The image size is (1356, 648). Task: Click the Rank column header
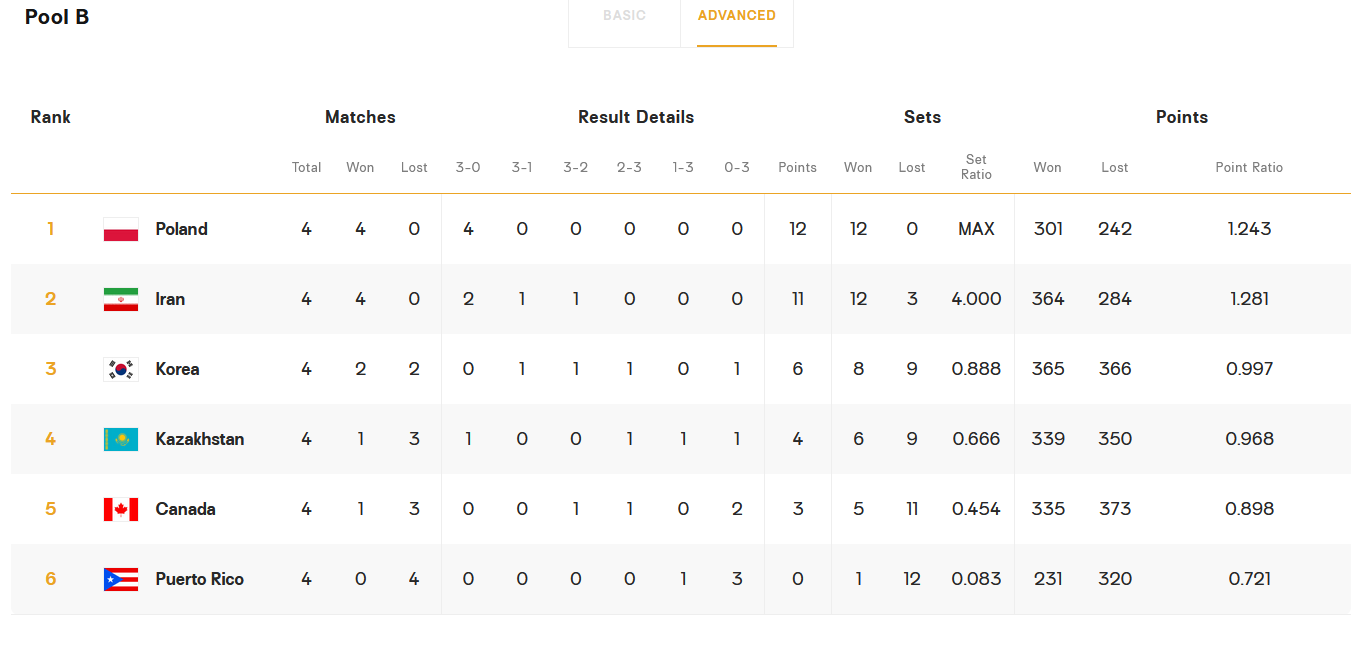[x=51, y=117]
